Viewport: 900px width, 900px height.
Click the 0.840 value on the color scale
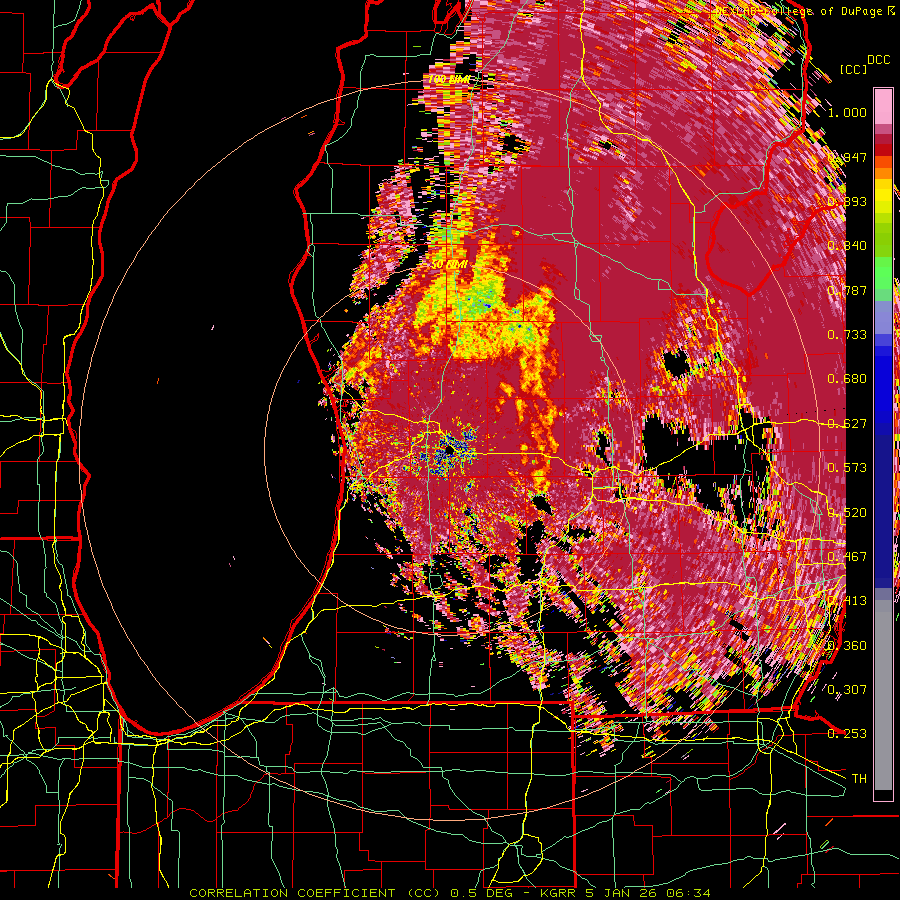pyautogui.click(x=847, y=246)
